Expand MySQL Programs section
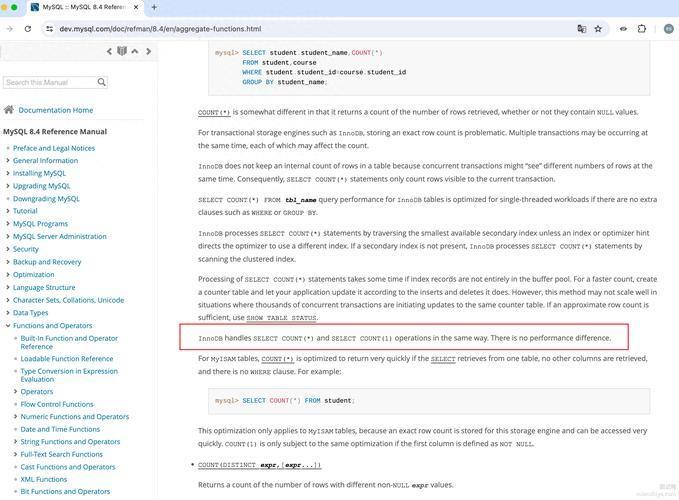This screenshot has width=679, height=500. [7, 224]
